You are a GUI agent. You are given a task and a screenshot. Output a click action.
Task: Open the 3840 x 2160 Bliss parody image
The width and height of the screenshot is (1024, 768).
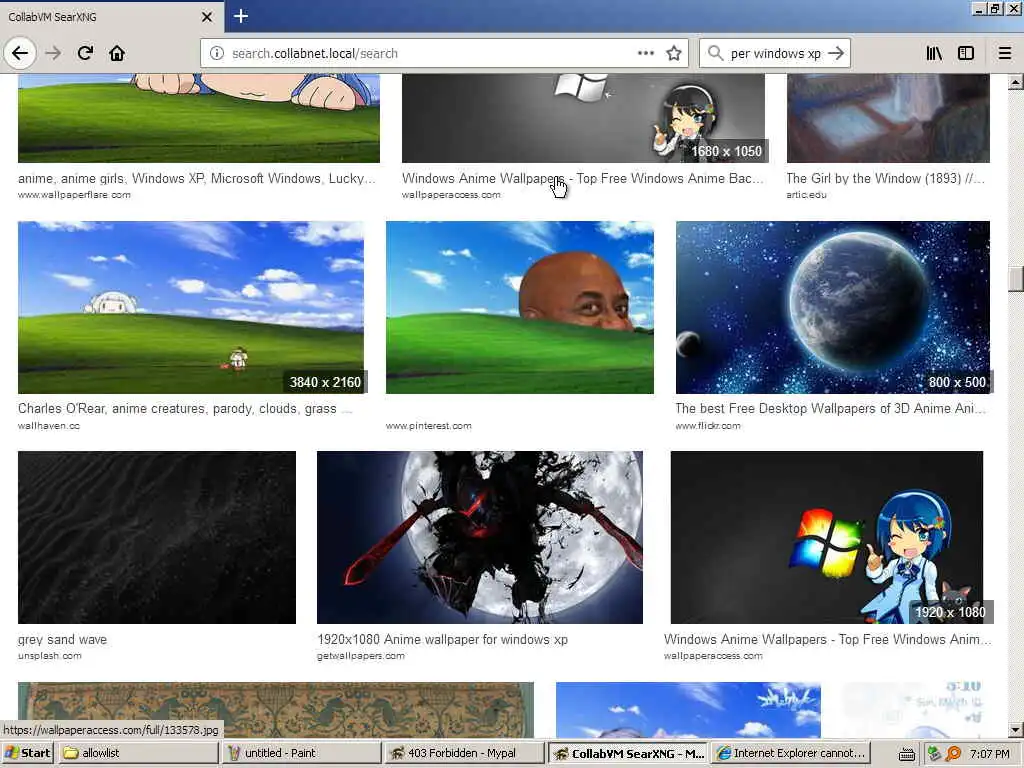tap(191, 307)
